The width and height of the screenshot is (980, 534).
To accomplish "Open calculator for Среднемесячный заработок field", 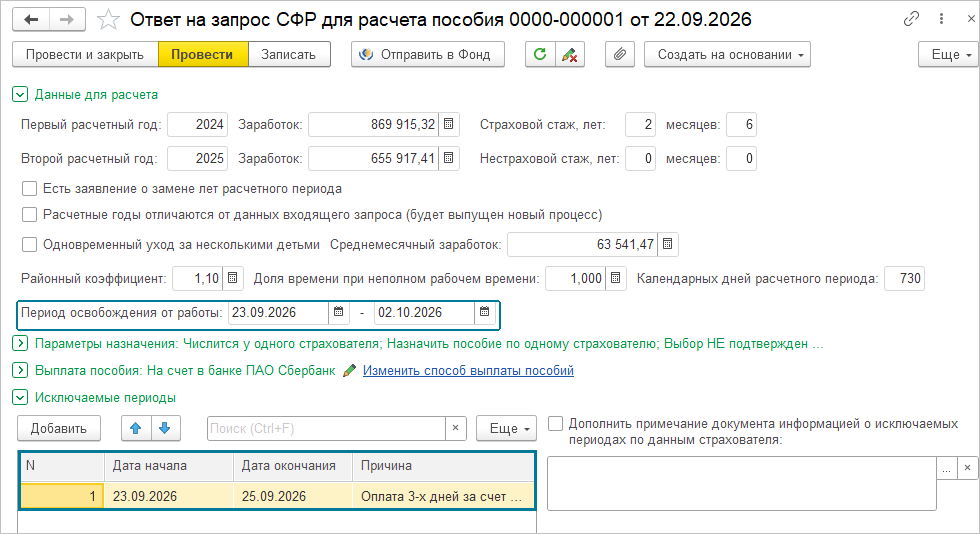I will (668, 244).
